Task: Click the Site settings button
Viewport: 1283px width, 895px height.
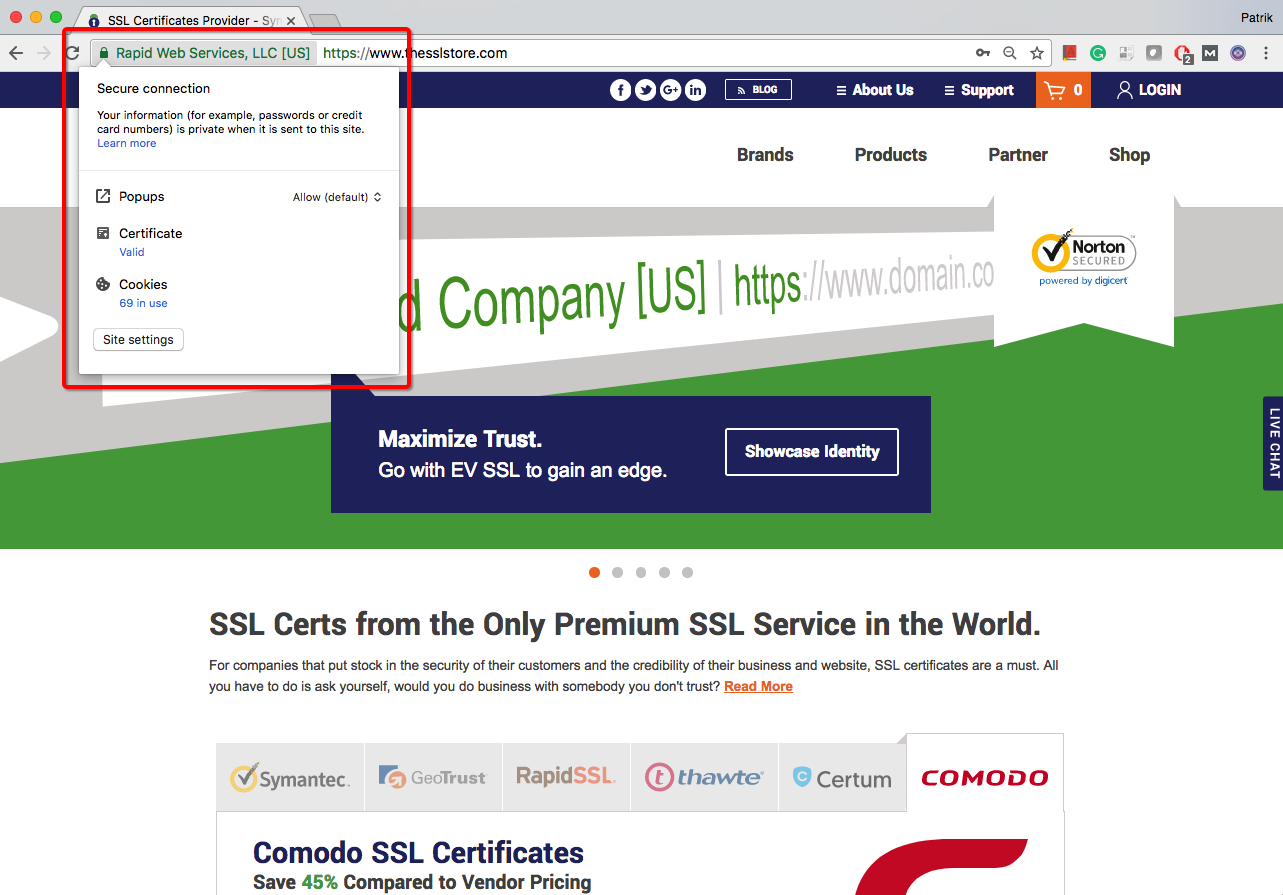Action: point(138,340)
